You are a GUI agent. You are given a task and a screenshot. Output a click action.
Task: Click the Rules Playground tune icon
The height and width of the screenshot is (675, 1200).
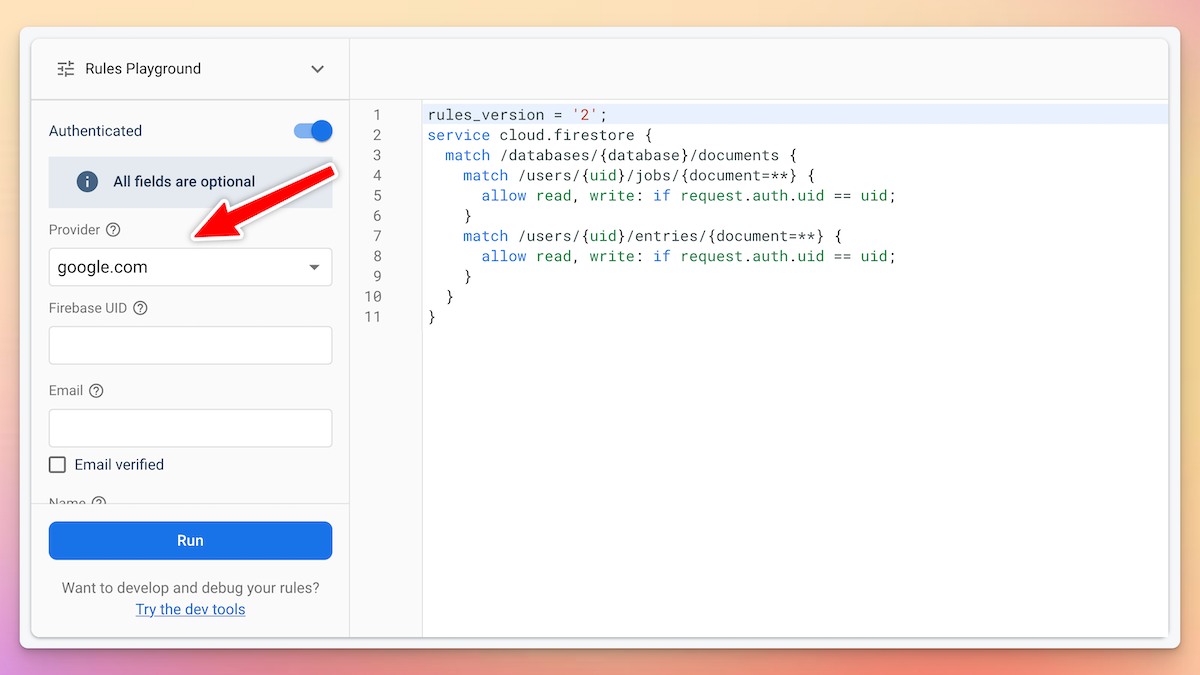pyautogui.click(x=66, y=69)
